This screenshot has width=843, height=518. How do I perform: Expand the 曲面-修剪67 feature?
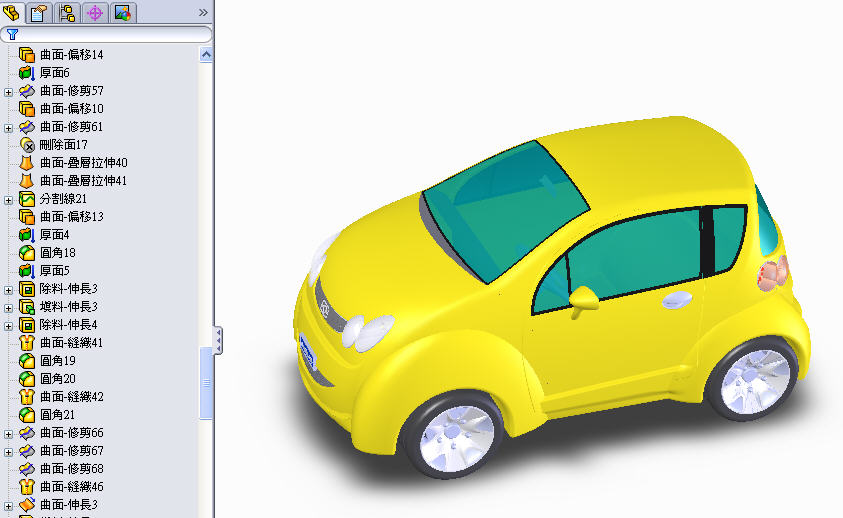[x=8, y=452]
